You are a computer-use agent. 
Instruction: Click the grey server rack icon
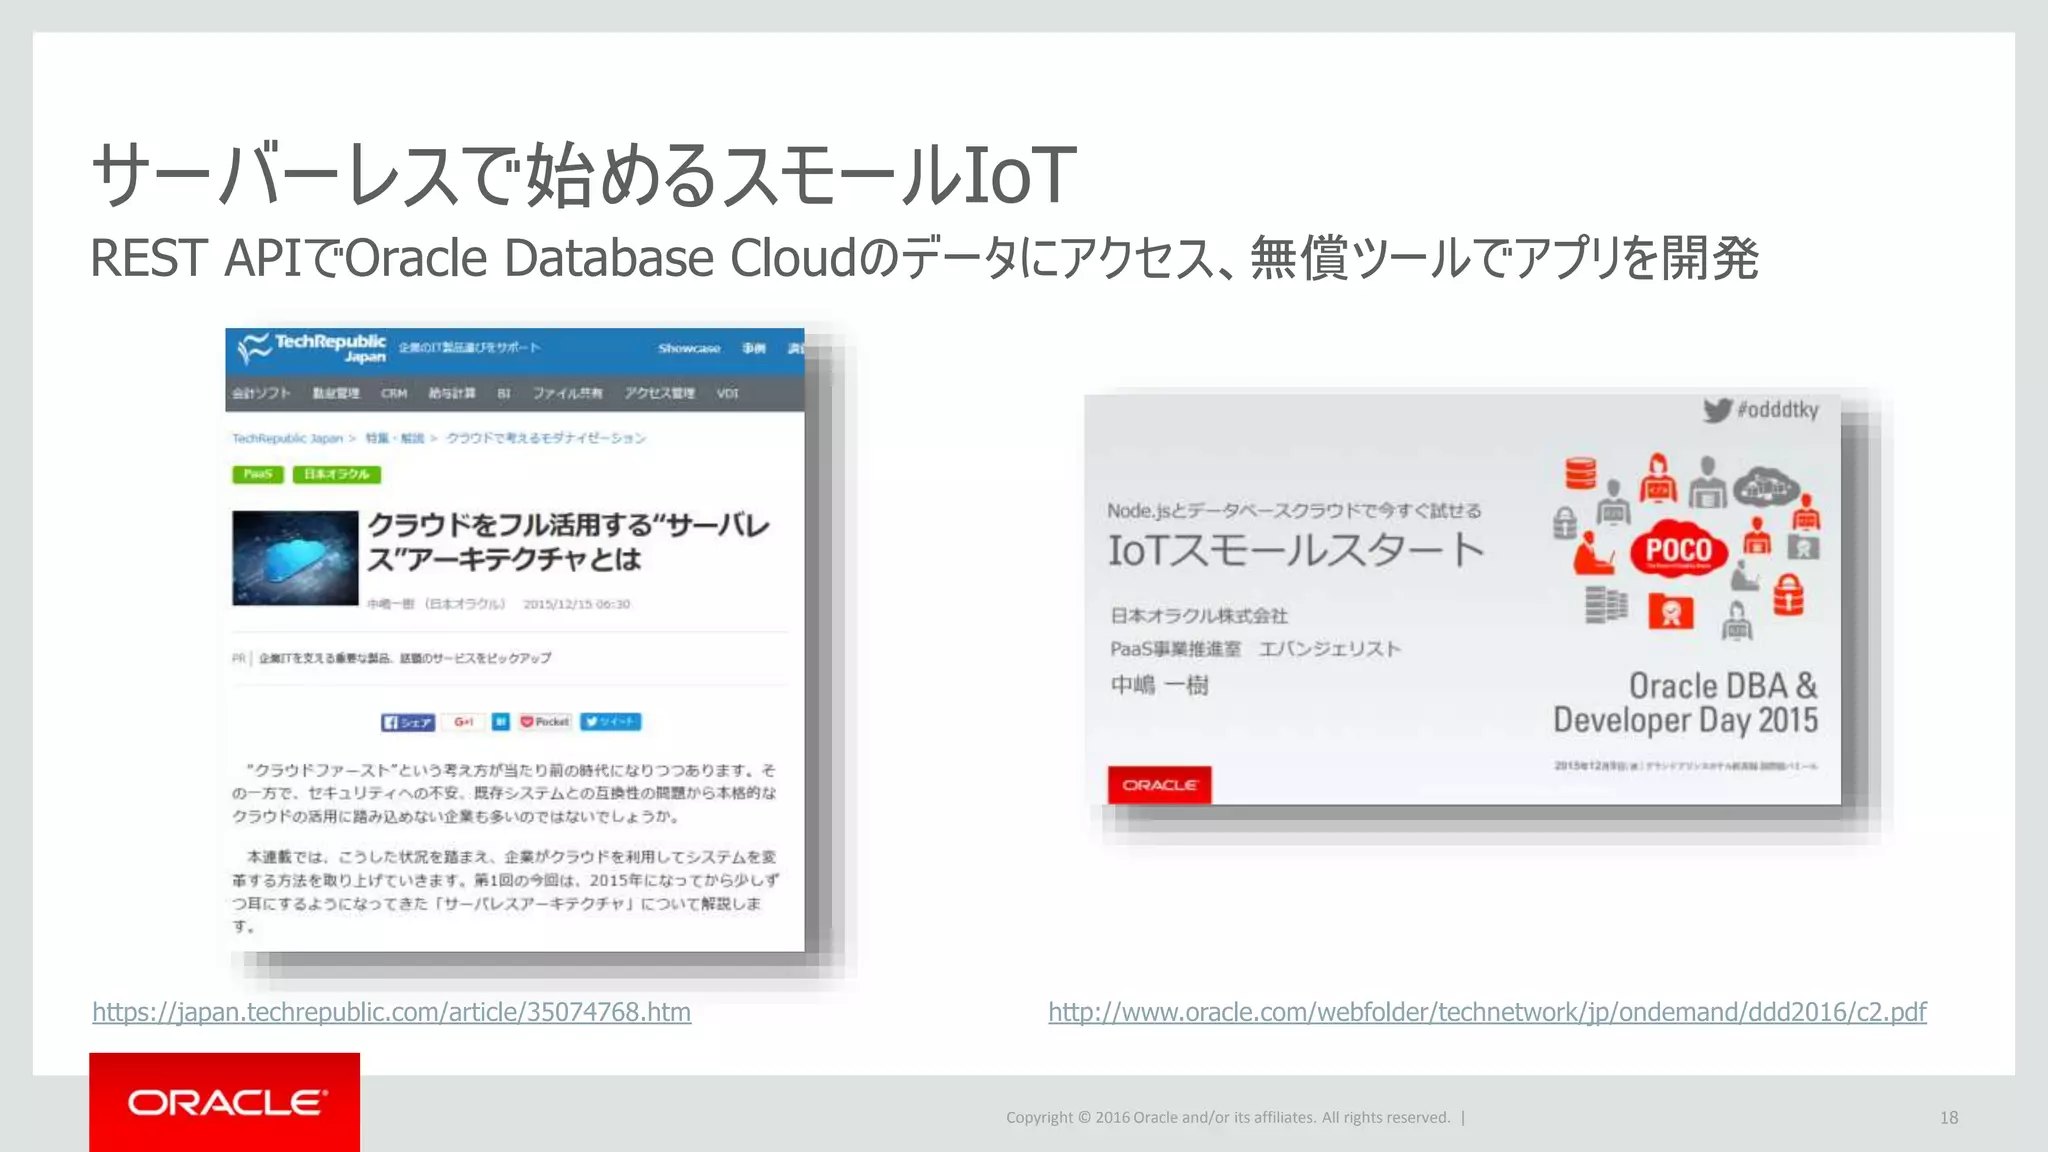1606,605
